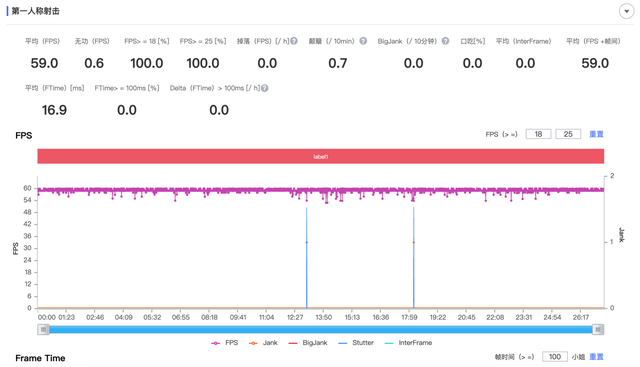
Task: Toggle the BigJank series in the legend
Action: [308, 343]
